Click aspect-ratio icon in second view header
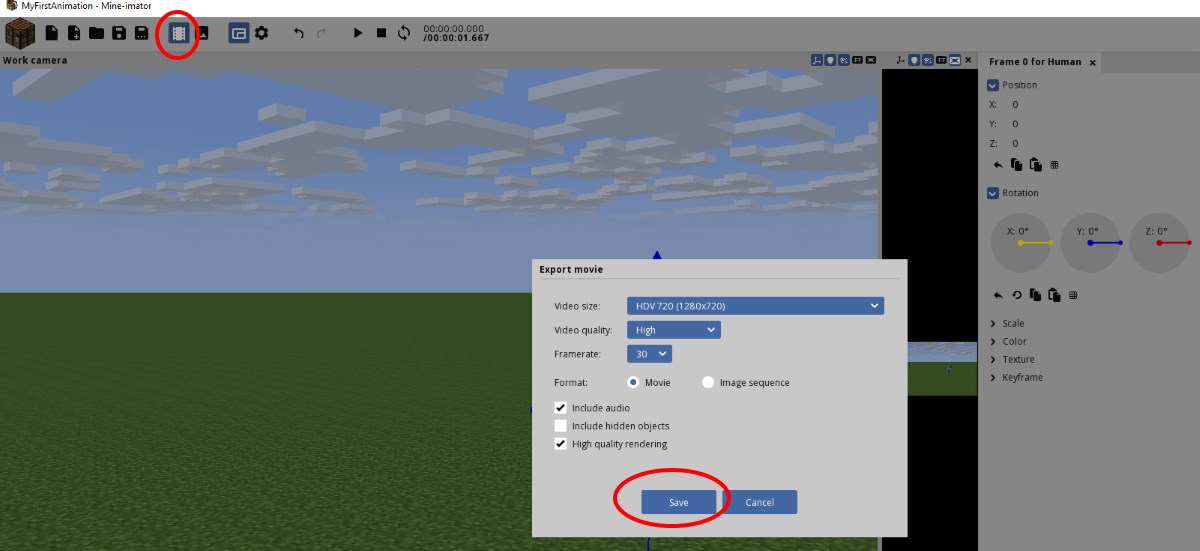 coord(941,61)
